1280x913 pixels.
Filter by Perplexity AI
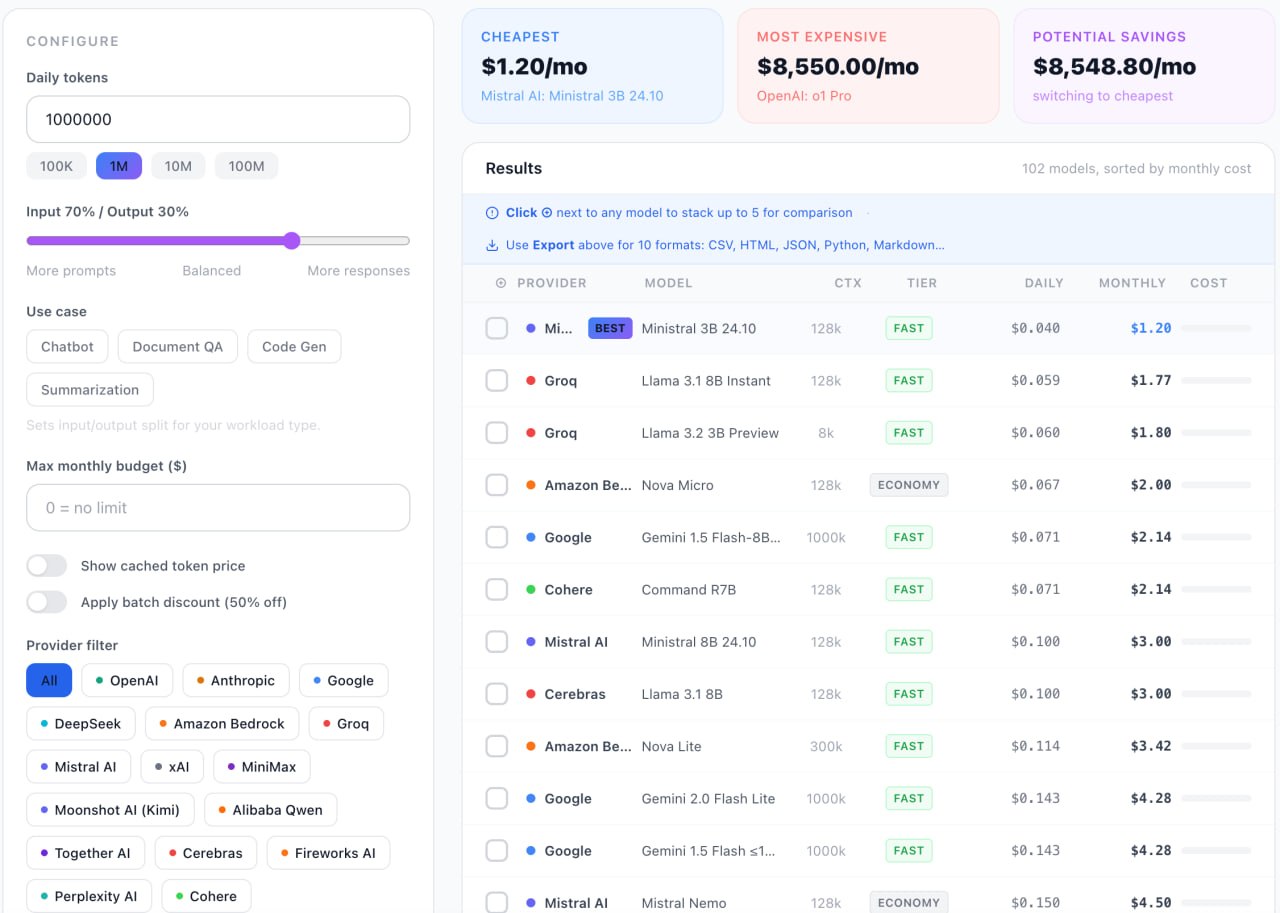pos(89,896)
